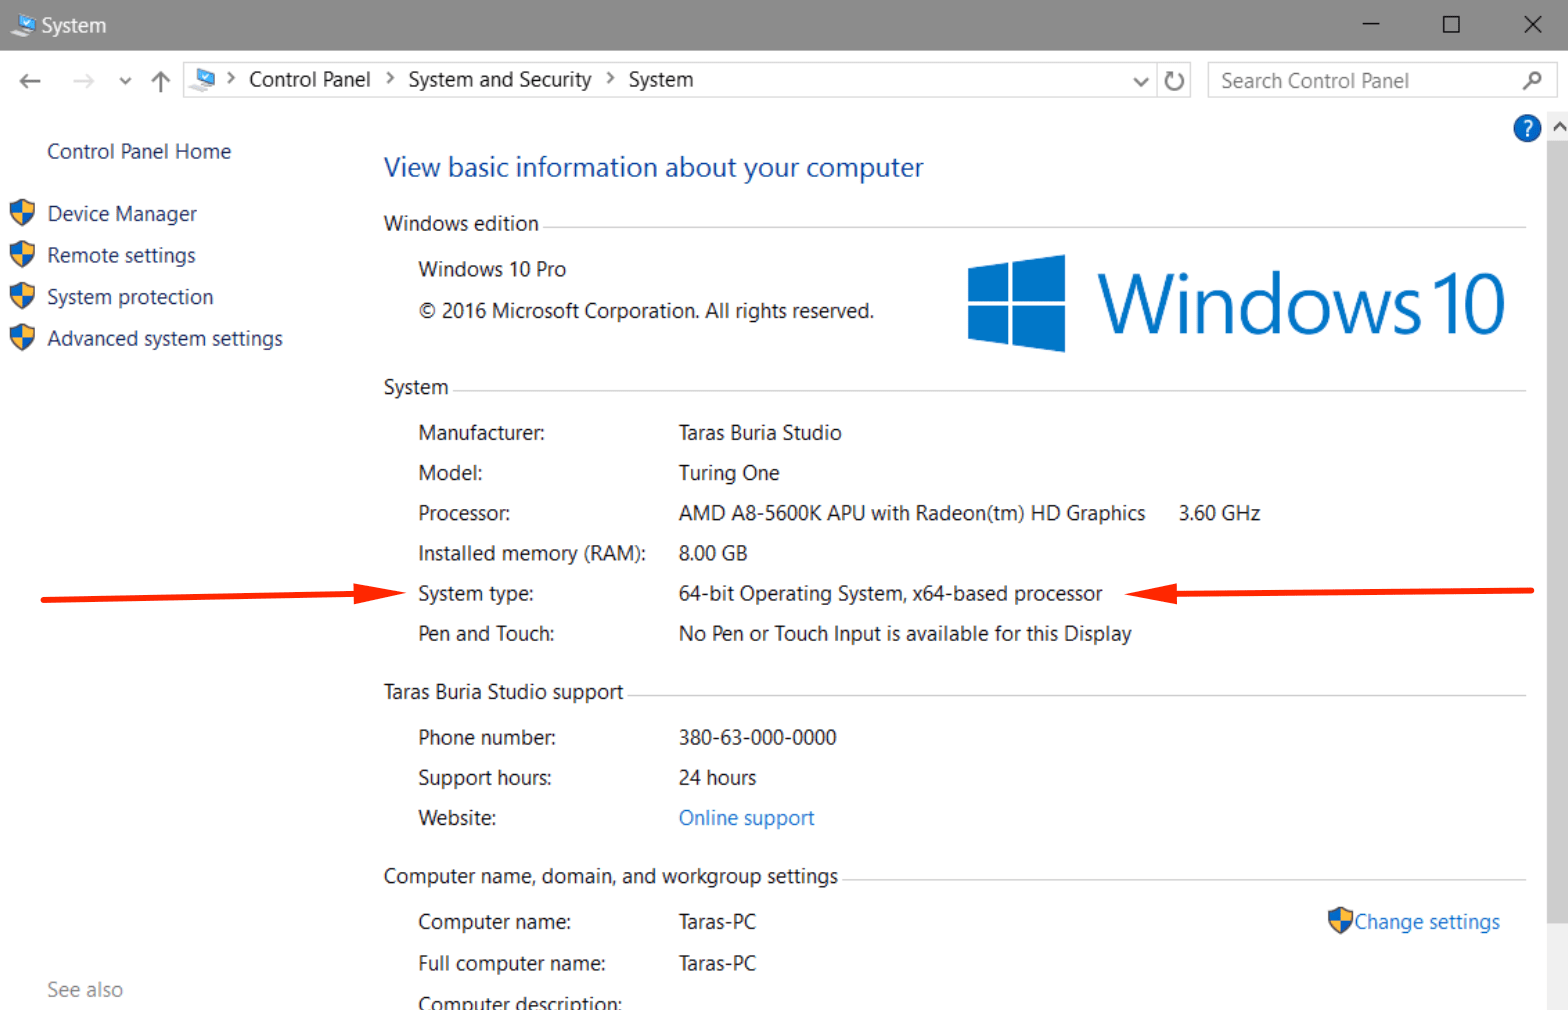
Task: Open Advanced system settings link
Action: [165, 339]
